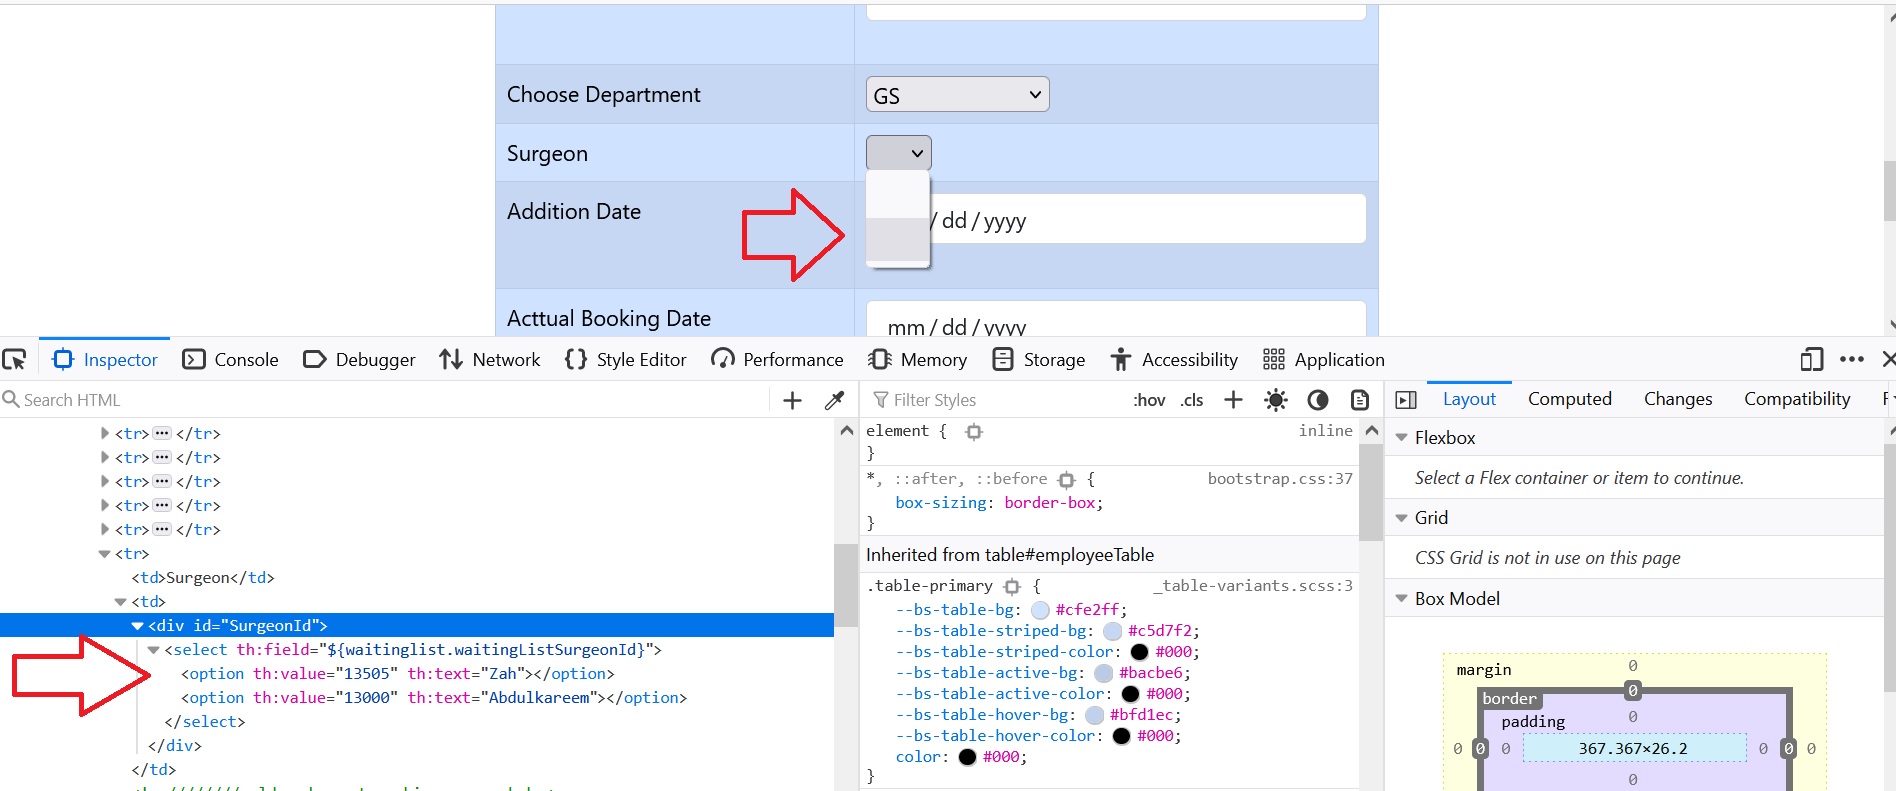Select the option 13000 Abdulkareem node
This screenshot has width=1896, height=791.
(434, 698)
